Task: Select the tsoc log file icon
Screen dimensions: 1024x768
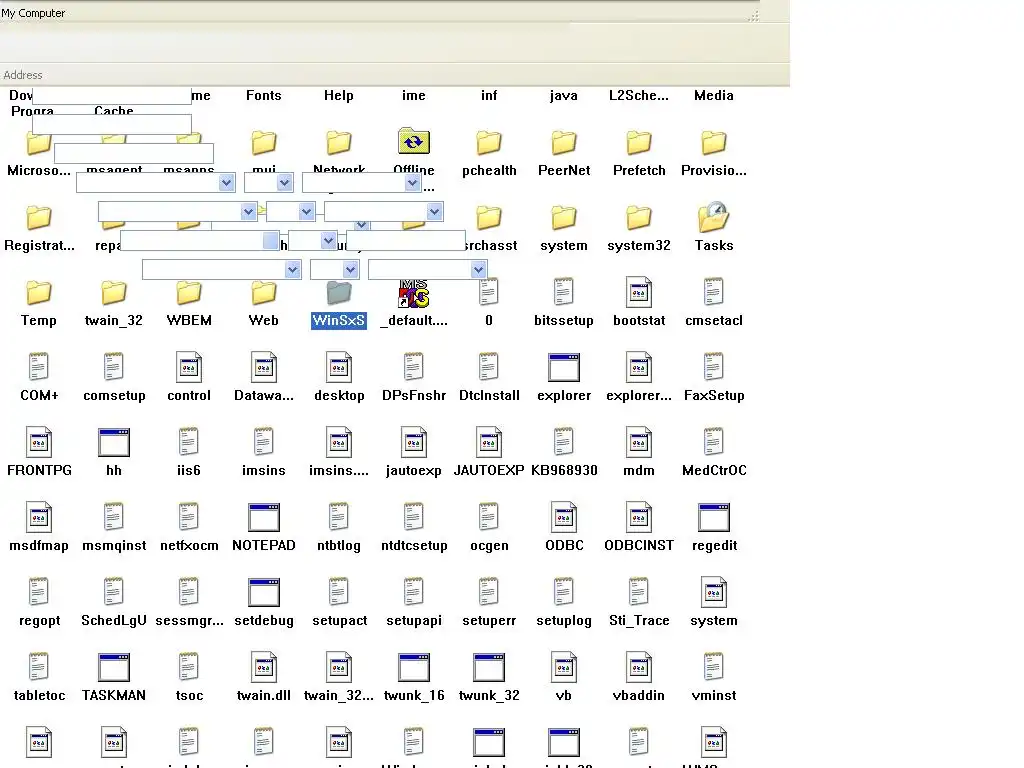Action: pos(189,667)
